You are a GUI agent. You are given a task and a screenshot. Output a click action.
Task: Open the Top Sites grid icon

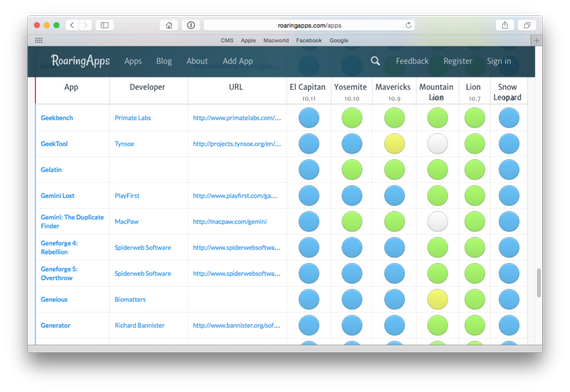[39, 40]
